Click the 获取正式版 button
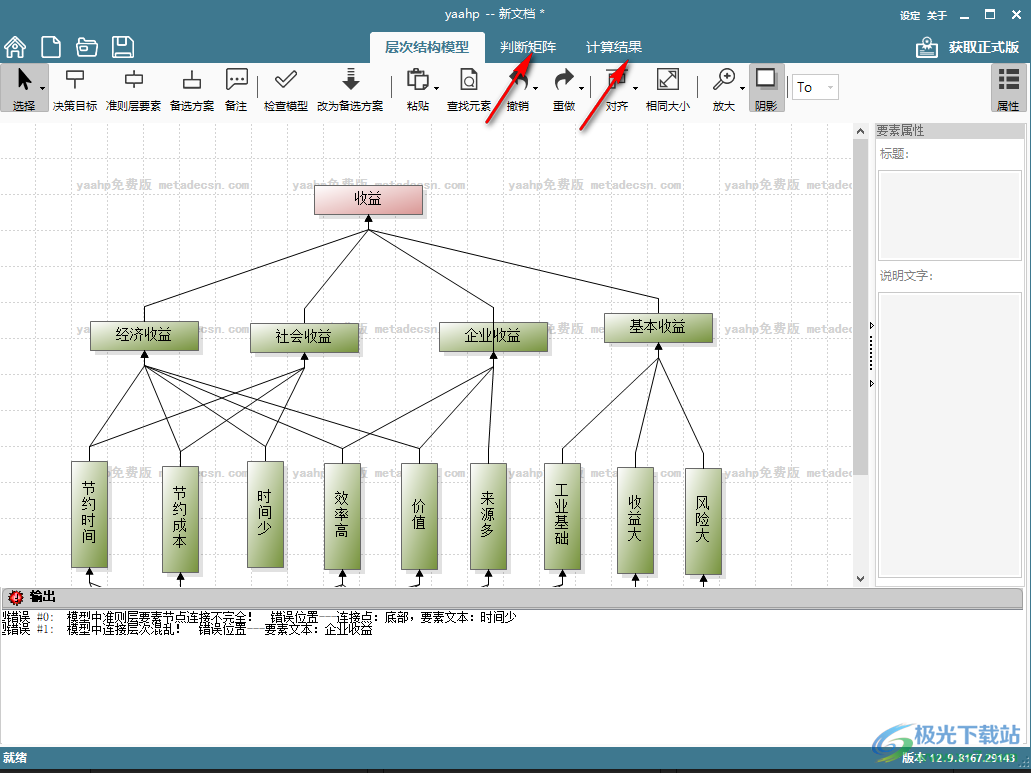The image size is (1031, 773). pyautogui.click(x=969, y=47)
